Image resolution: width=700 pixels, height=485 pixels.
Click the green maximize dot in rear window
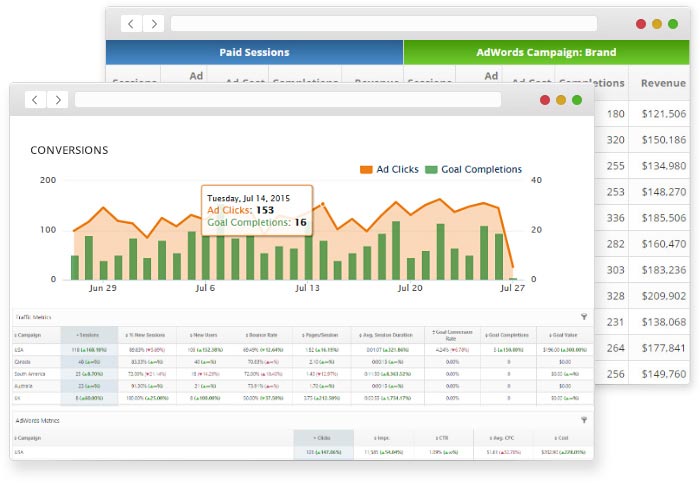click(673, 23)
